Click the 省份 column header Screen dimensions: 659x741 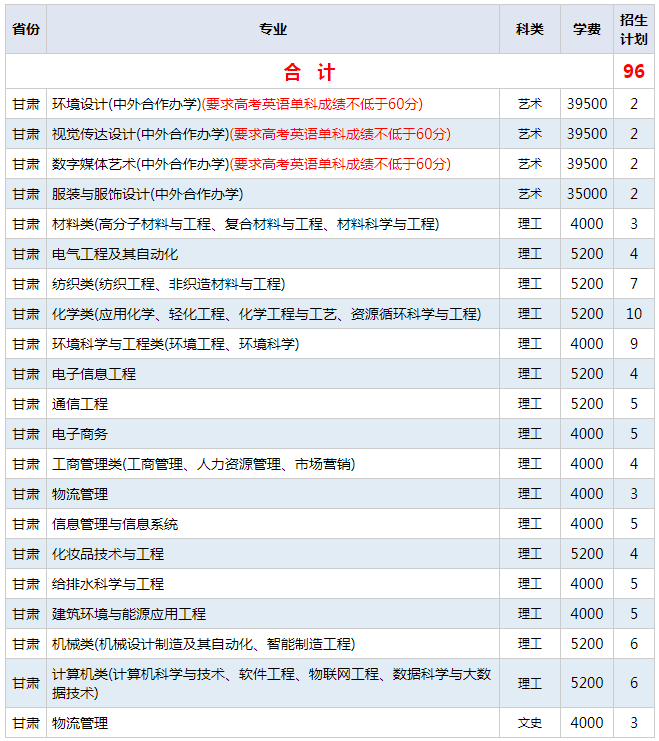click(x=26, y=29)
